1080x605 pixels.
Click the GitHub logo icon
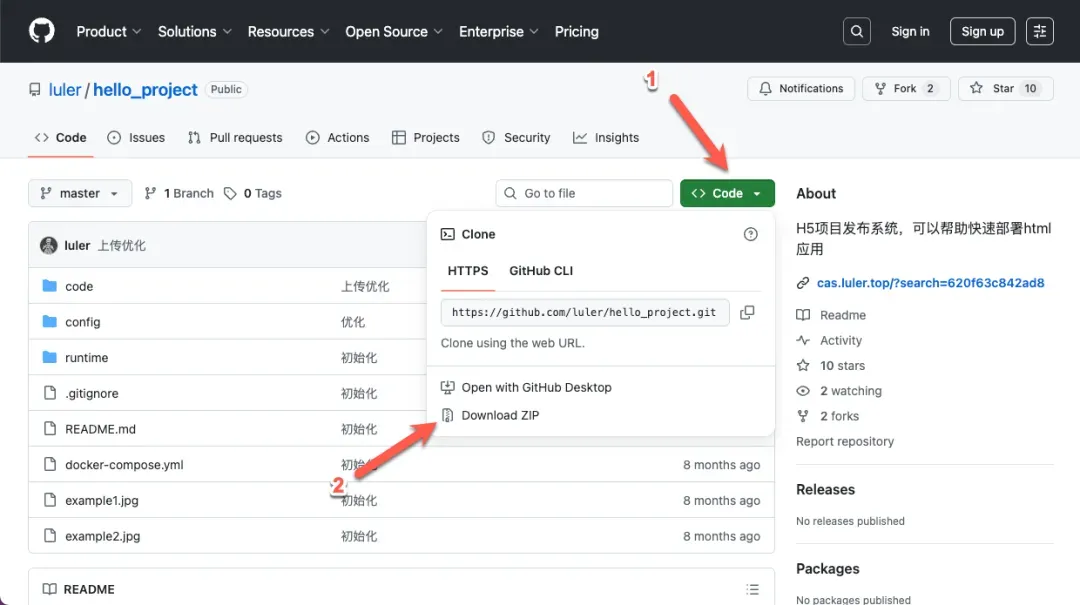point(41,31)
